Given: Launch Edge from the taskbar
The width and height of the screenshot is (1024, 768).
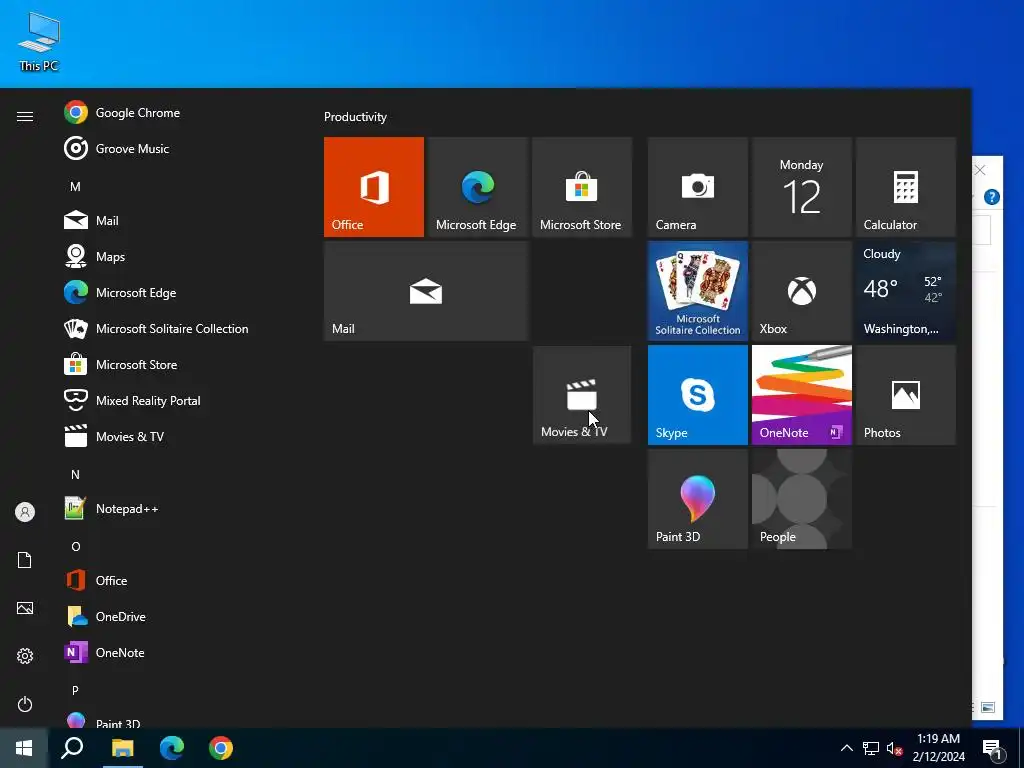Looking at the screenshot, I should click(x=172, y=748).
